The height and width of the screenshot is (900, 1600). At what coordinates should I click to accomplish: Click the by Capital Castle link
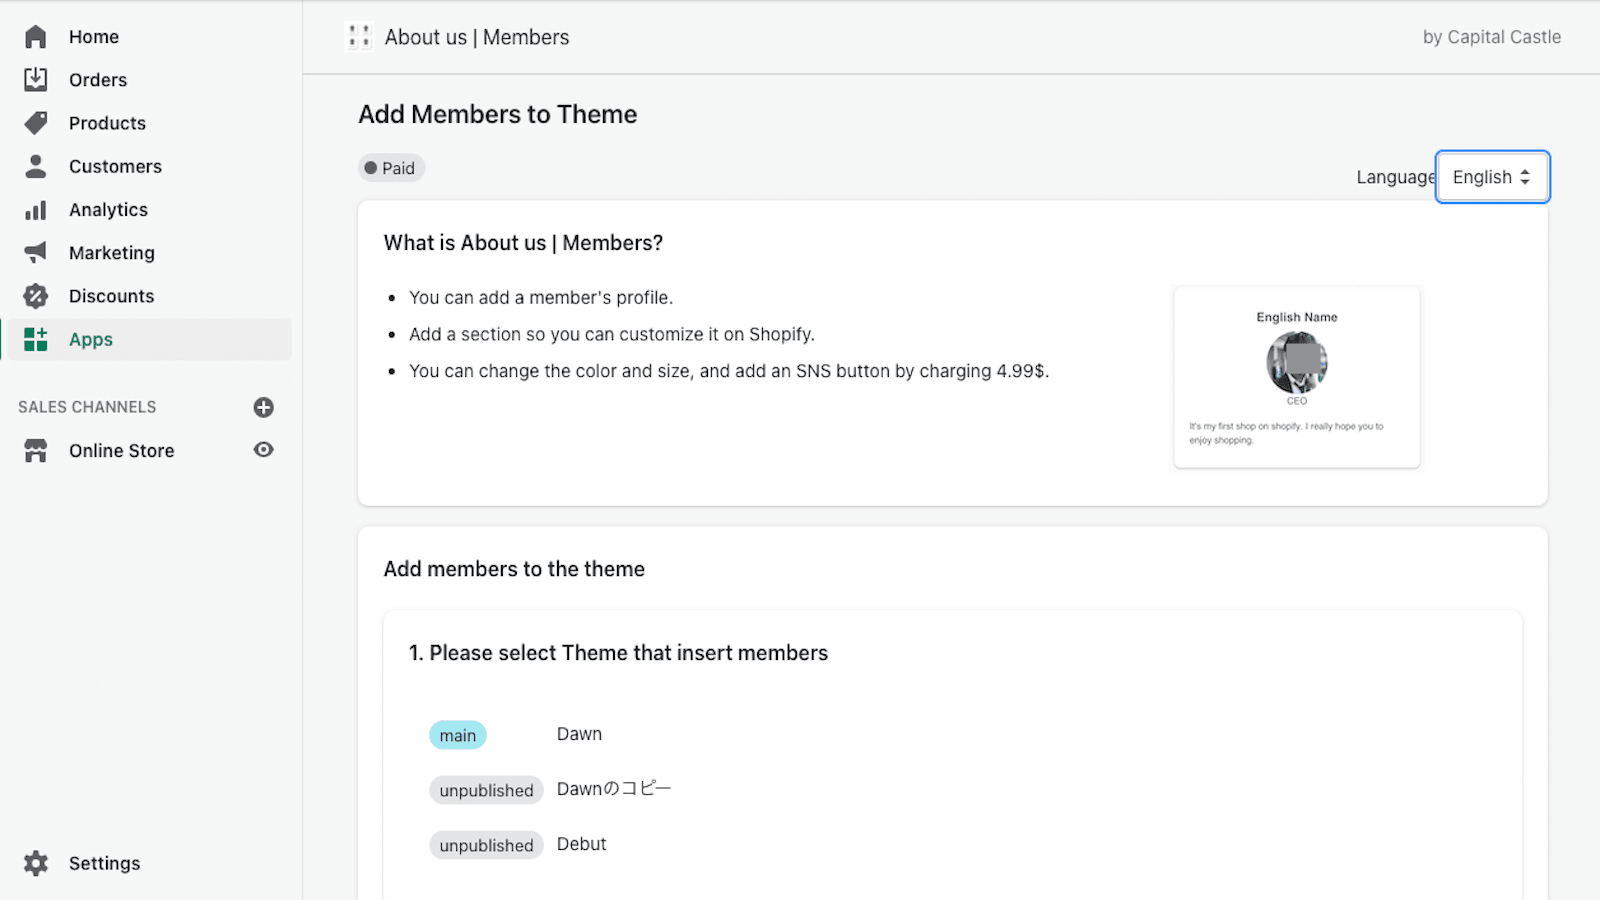1491,37
